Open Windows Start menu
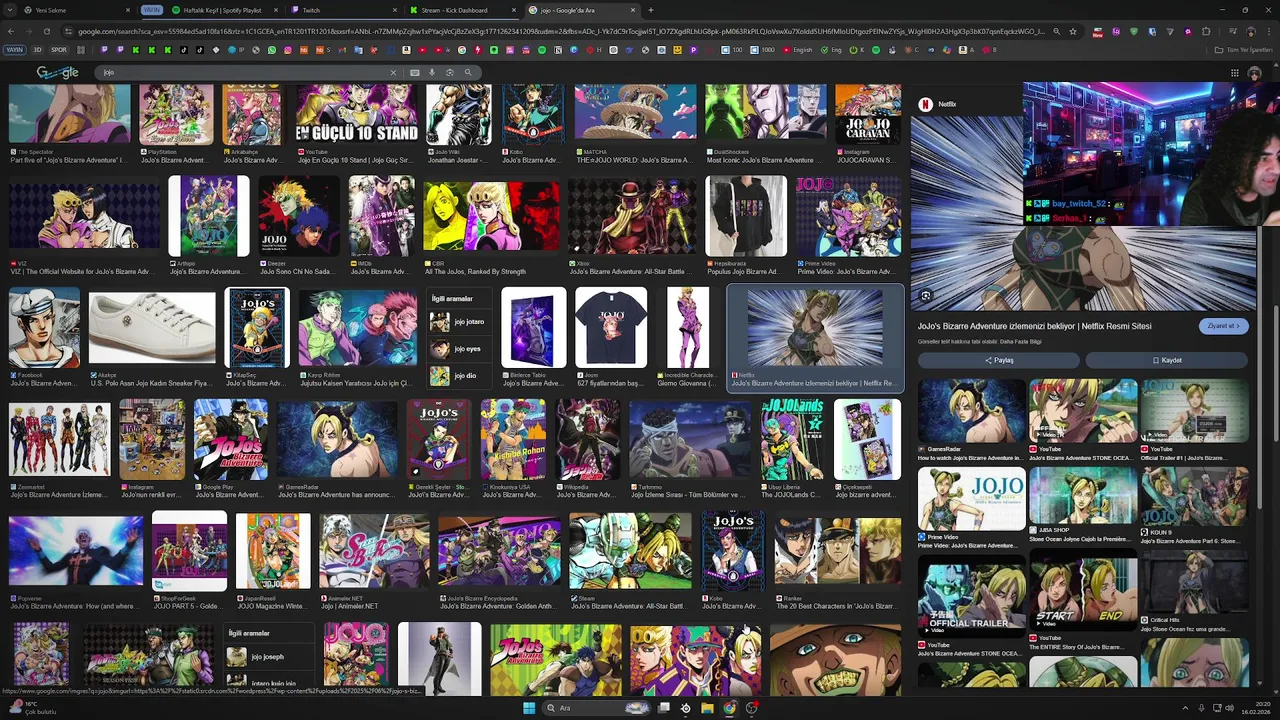This screenshot has width=1280, height=720. tap(529, 708)
